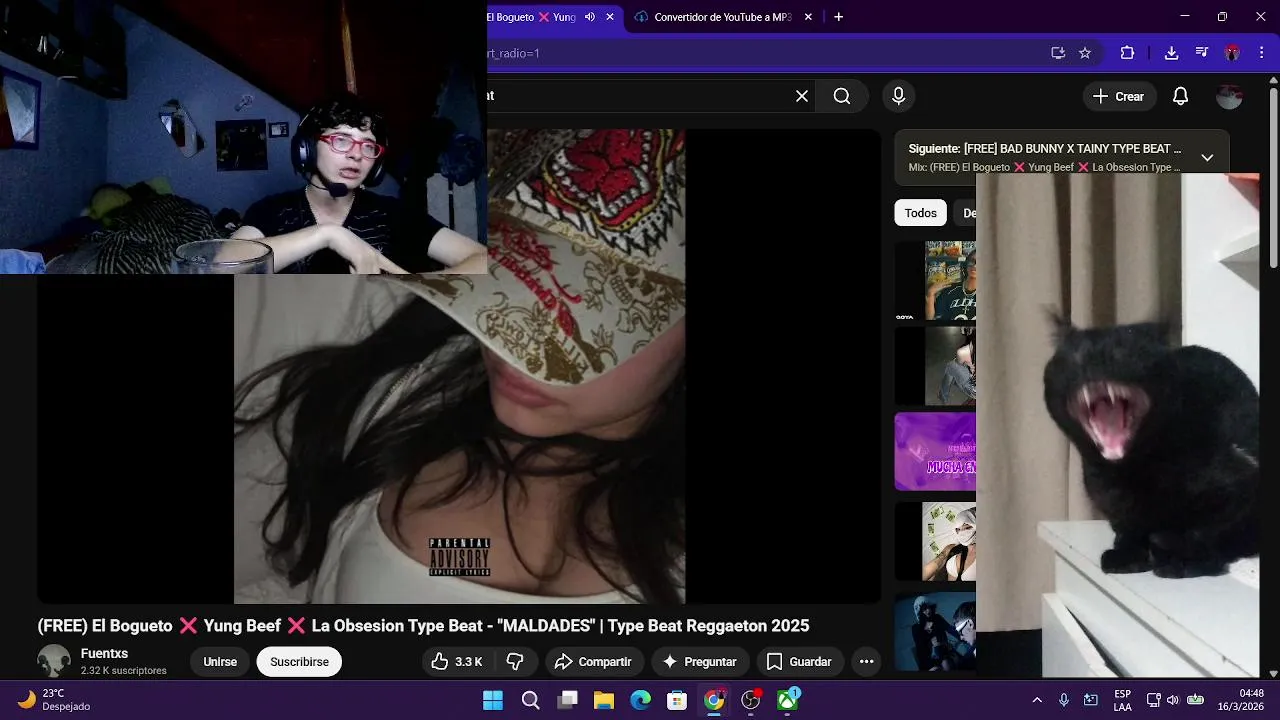Close the El Bogueto YouTube tab

point(610,17)
